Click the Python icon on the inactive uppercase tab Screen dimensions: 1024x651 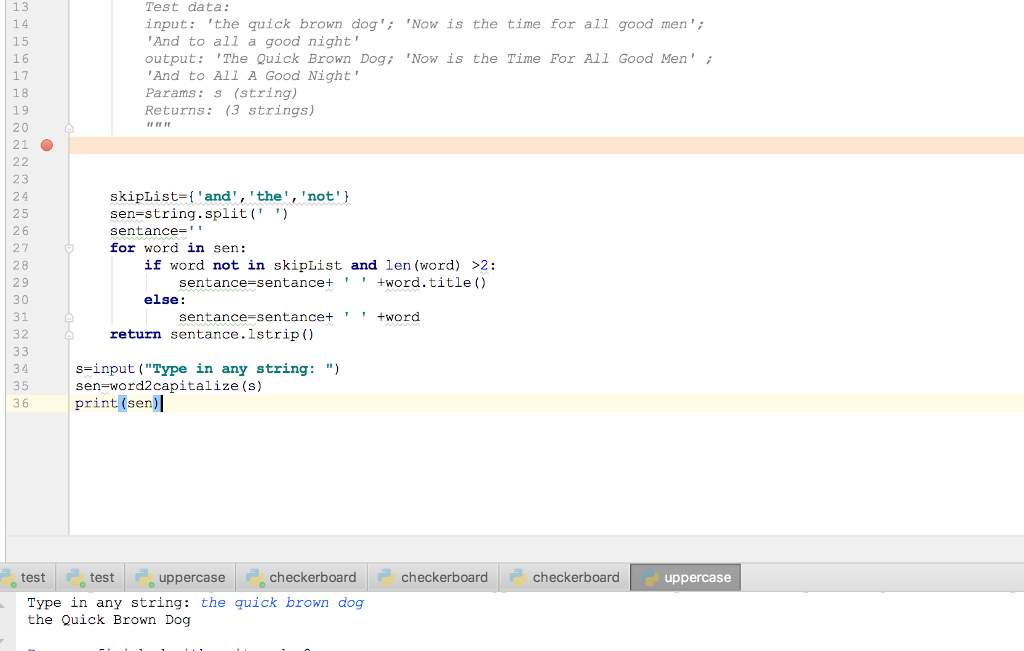pos(148,577)
